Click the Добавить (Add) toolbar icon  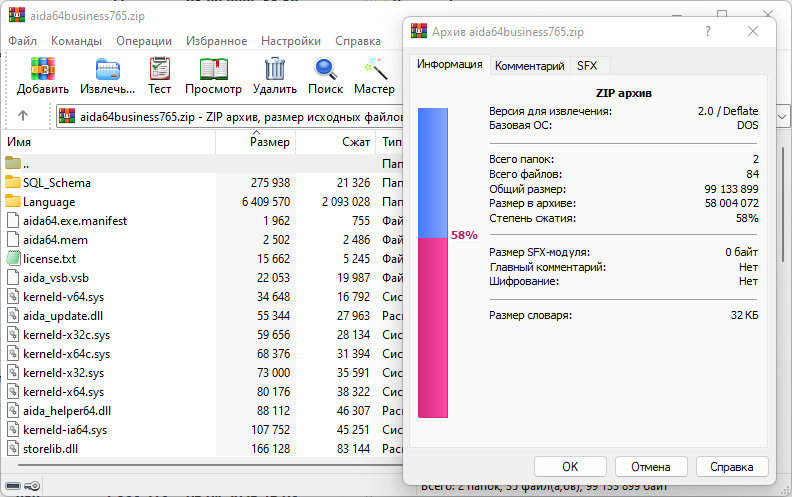pos(42,69)
